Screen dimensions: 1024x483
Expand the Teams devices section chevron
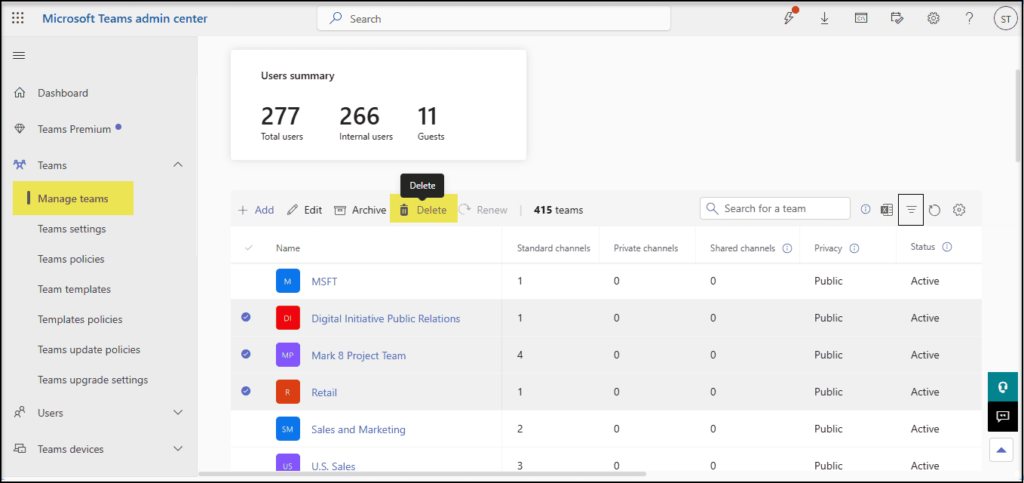(x=178, y=449)
